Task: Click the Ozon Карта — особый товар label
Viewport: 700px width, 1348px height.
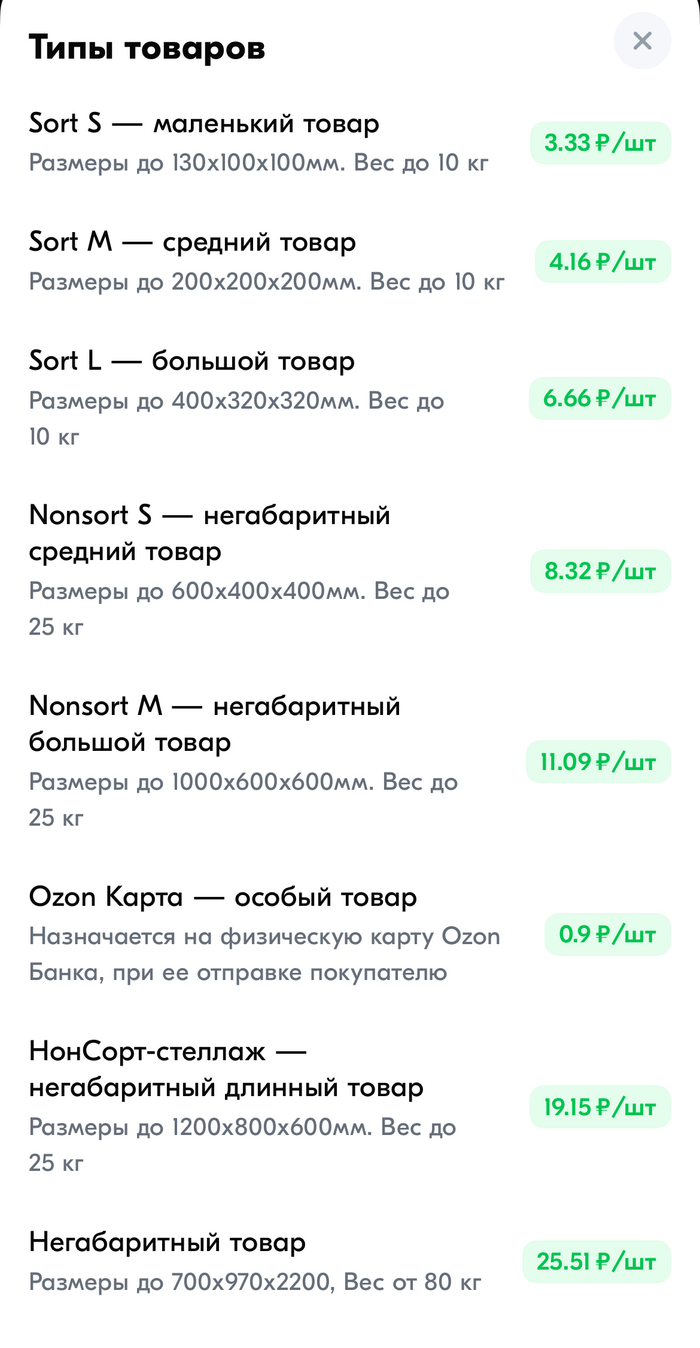Action: click(222, 896)
